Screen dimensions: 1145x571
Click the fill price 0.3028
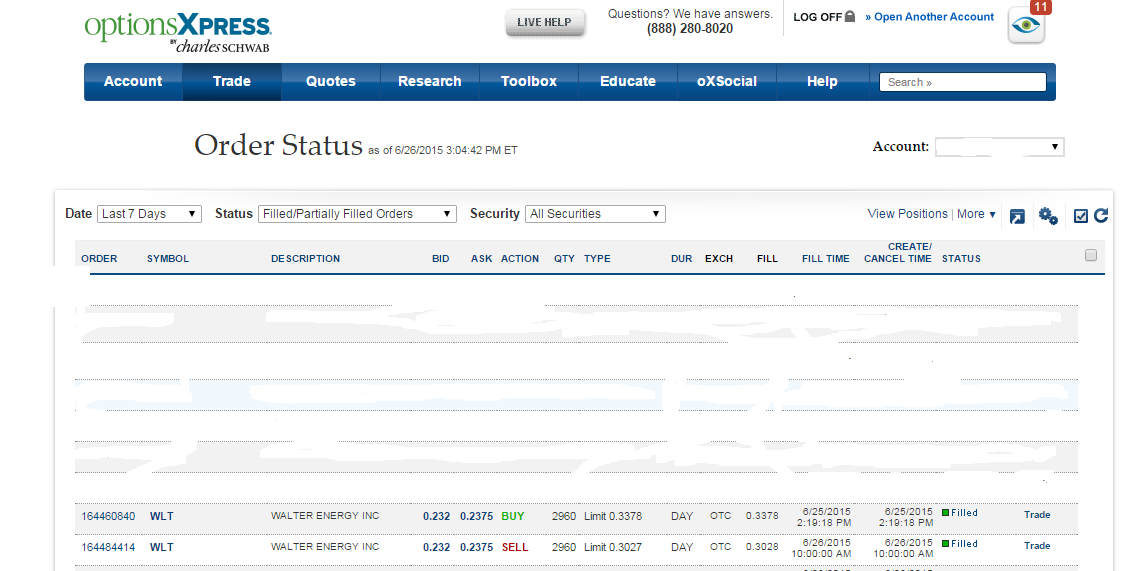pos(762,547)
